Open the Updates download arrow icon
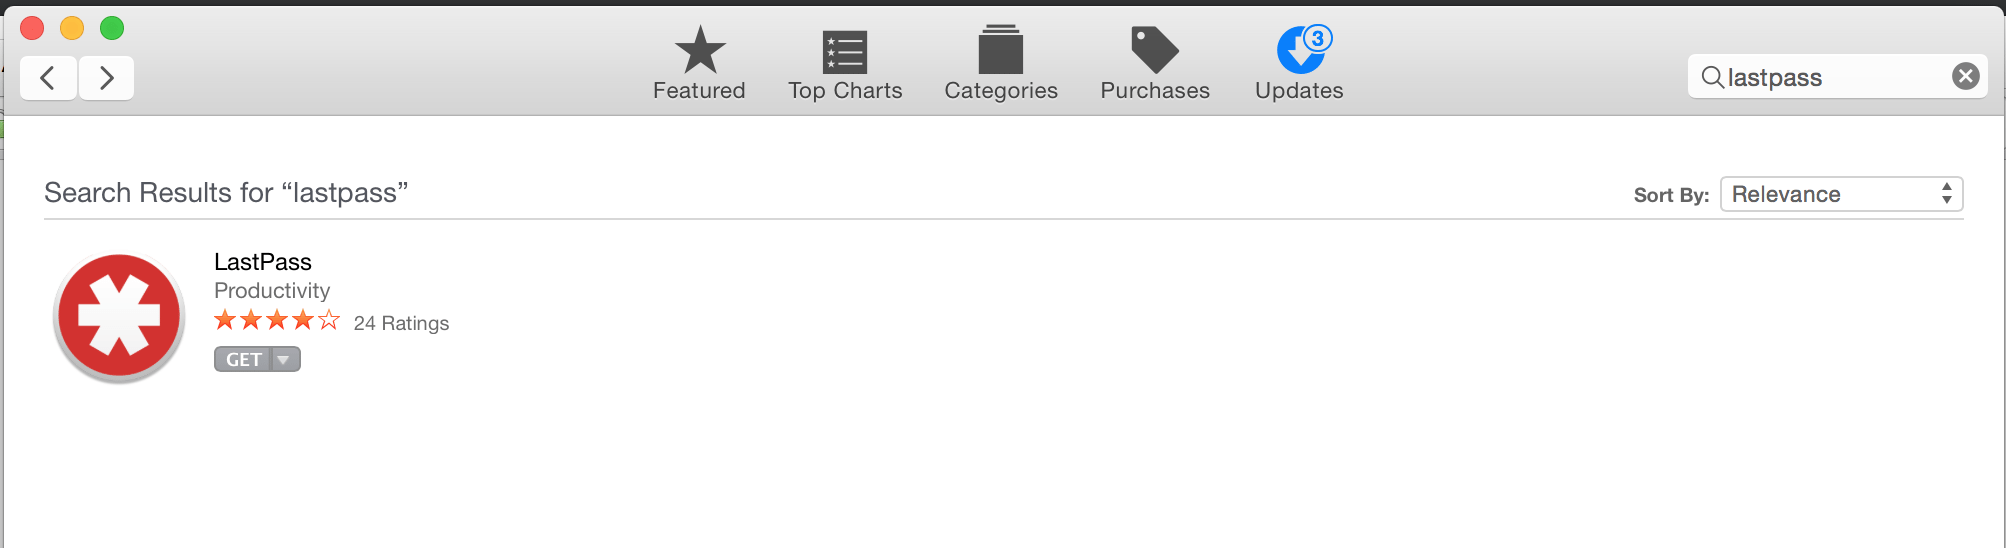 coord(1303,49)
